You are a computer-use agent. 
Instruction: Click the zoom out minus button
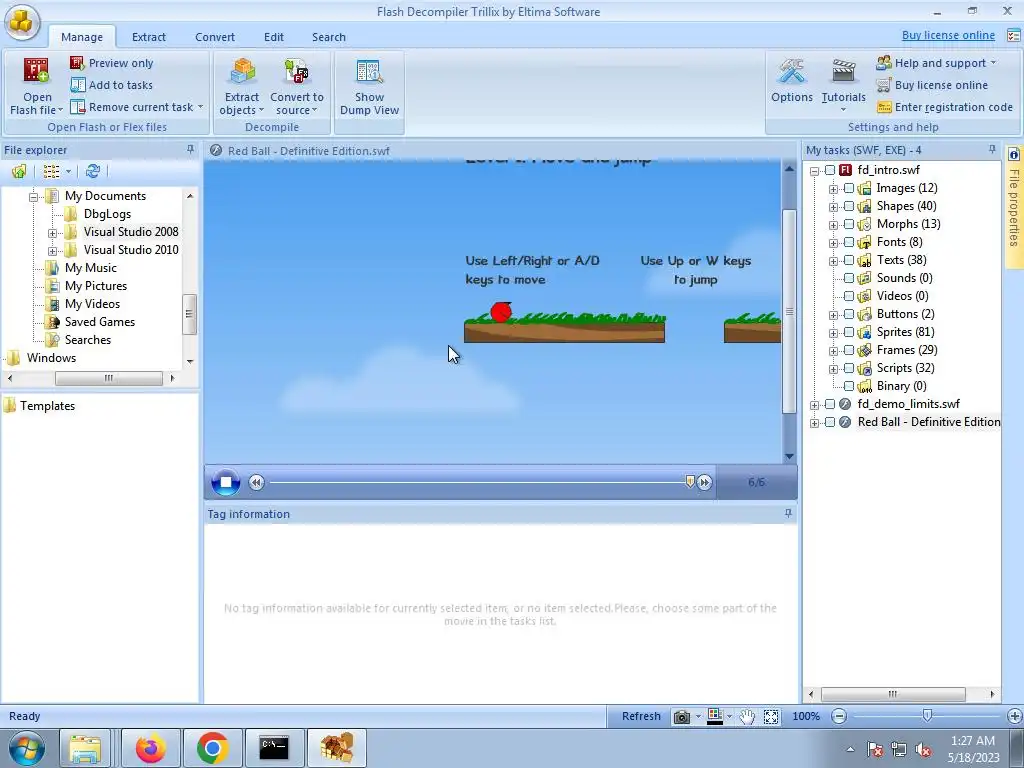click(x=839, y=716)
